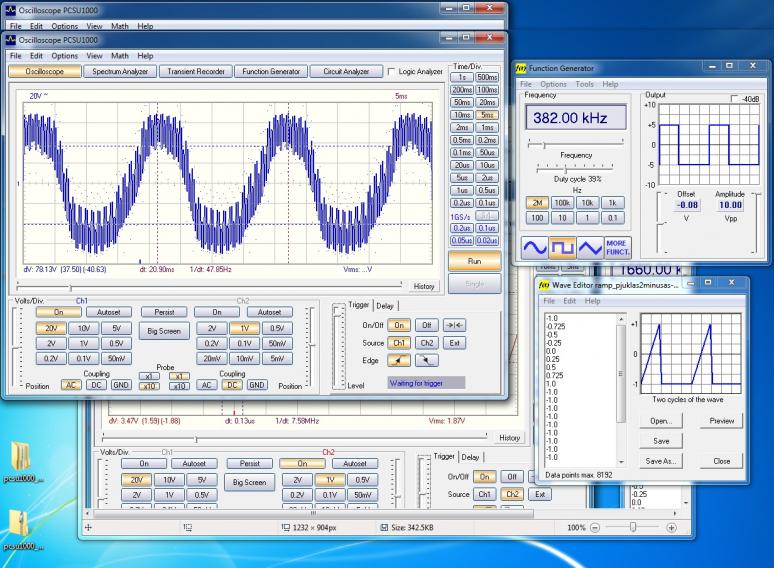The width and height of the screenshot is (774, 568).
Task: Click History button in front oscilloscope
Action: [x=424, y=286]
